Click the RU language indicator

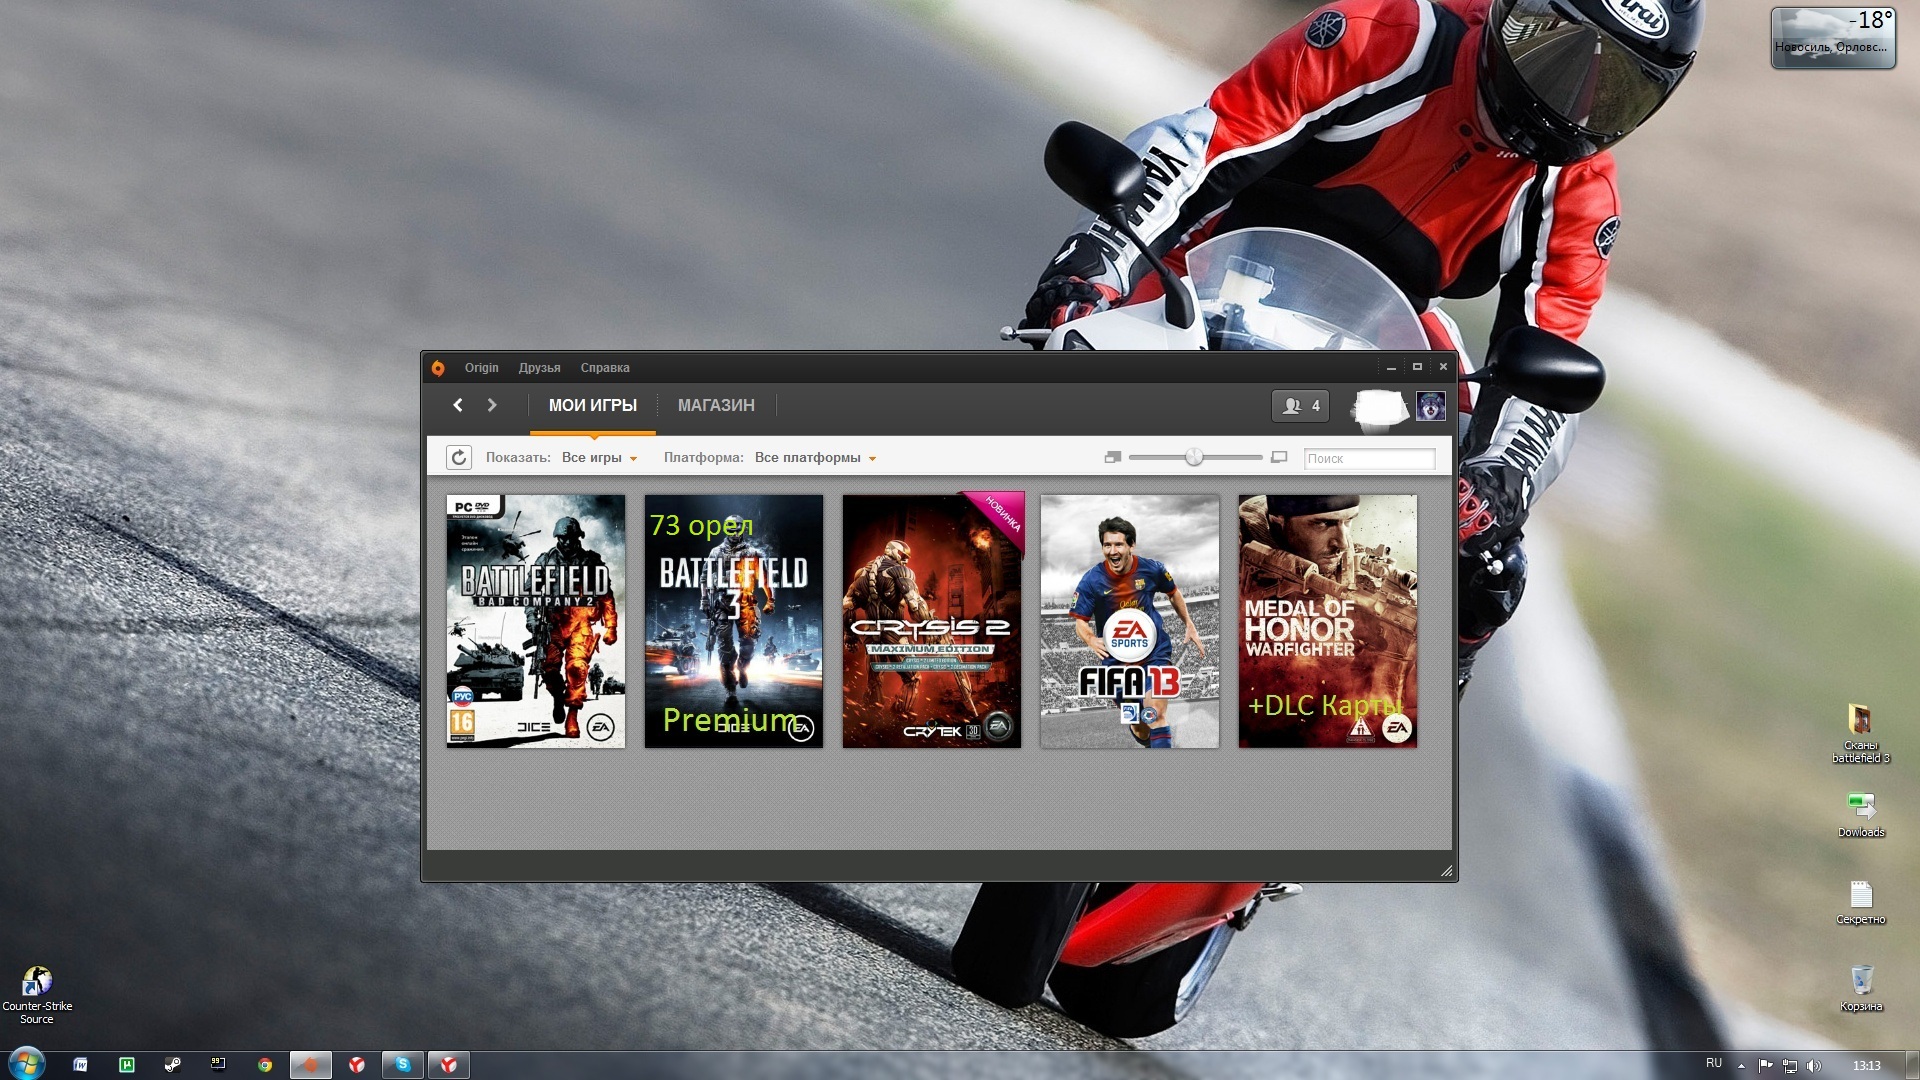[x=1714, y=1063]
